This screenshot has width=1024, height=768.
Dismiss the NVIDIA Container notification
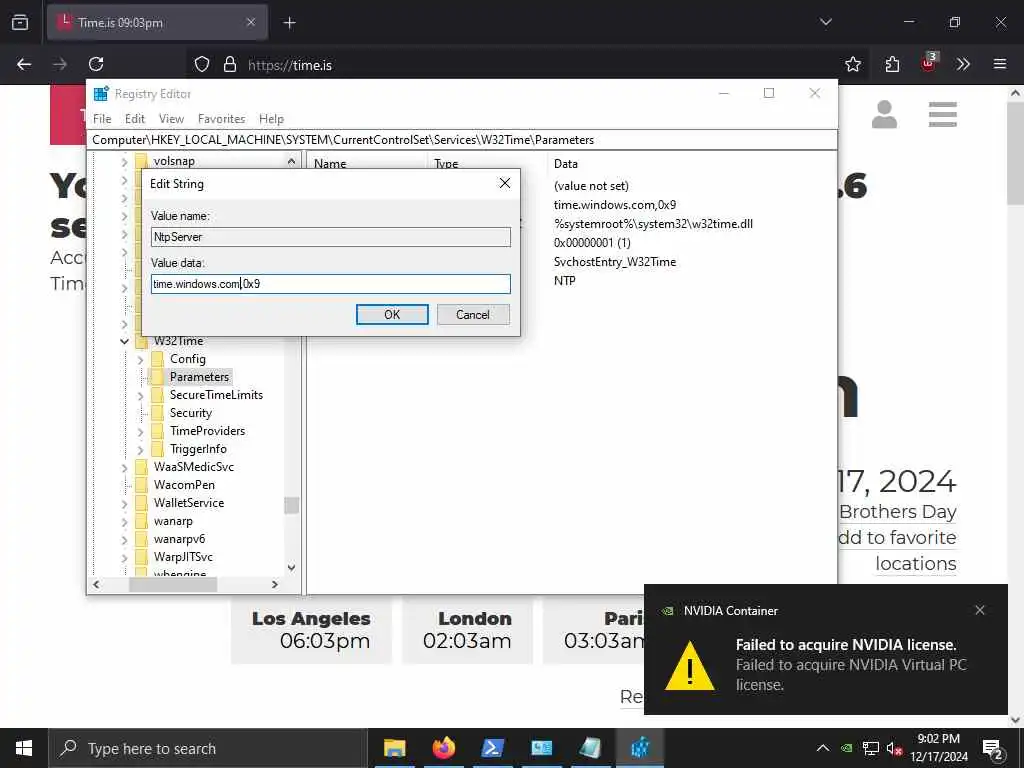[980, 610]
